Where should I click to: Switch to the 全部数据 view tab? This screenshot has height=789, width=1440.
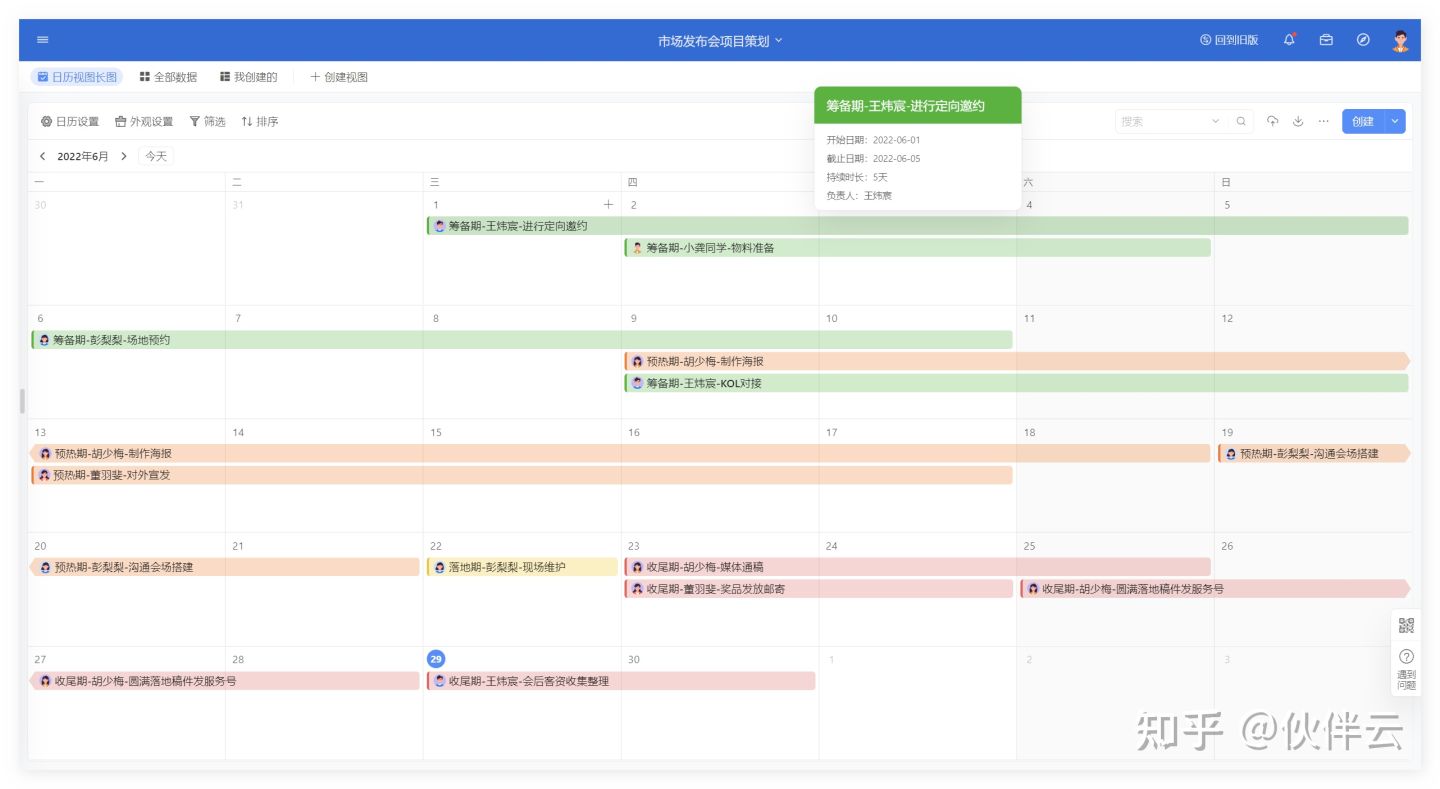click(168, 77)
